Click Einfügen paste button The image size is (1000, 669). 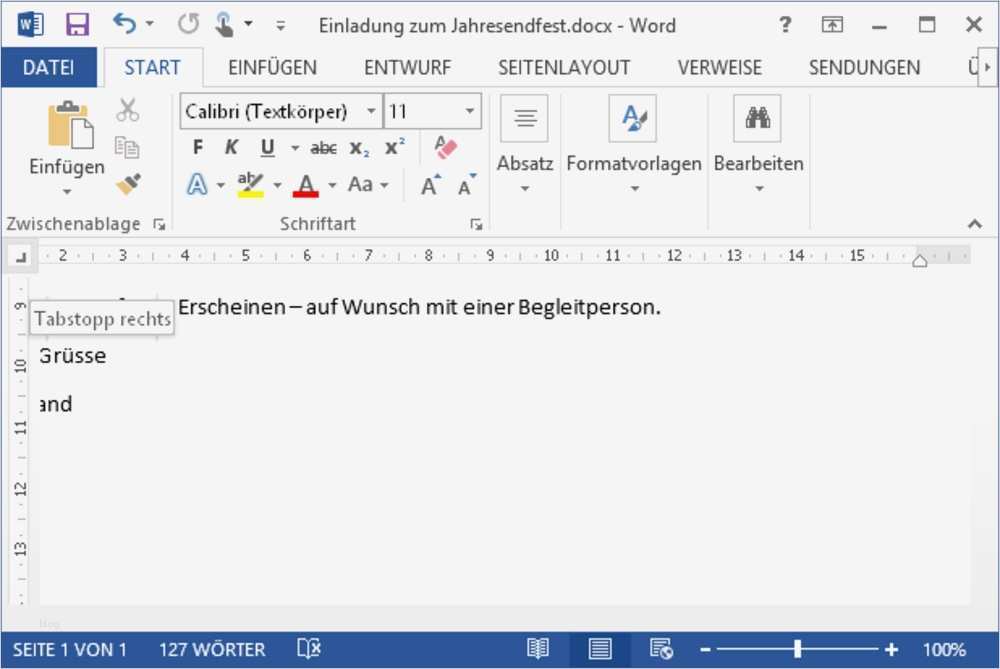tap(65, 140)
